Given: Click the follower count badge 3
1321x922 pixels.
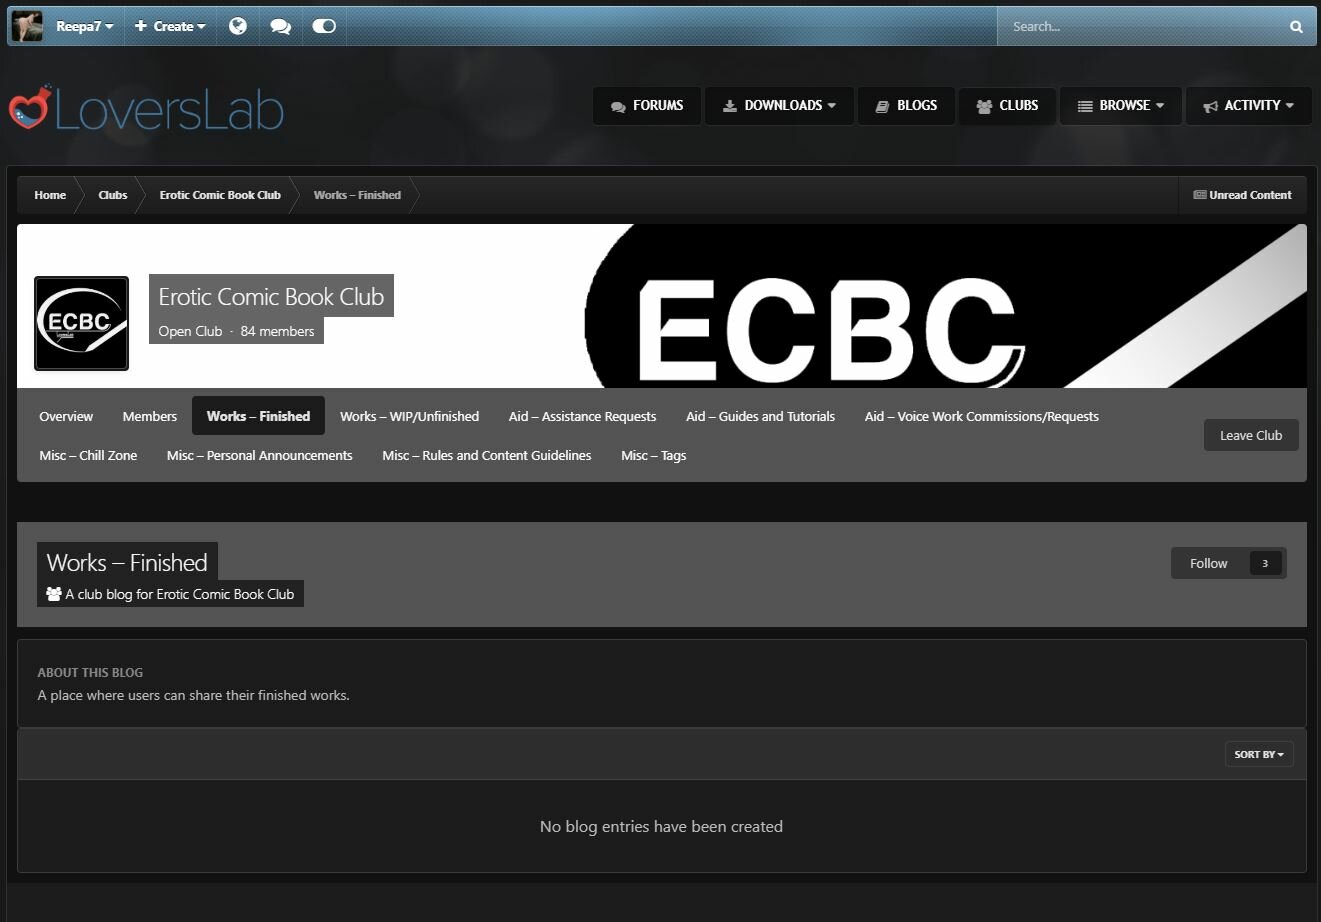Looking at the screenshot, I should click(1265, 563).
